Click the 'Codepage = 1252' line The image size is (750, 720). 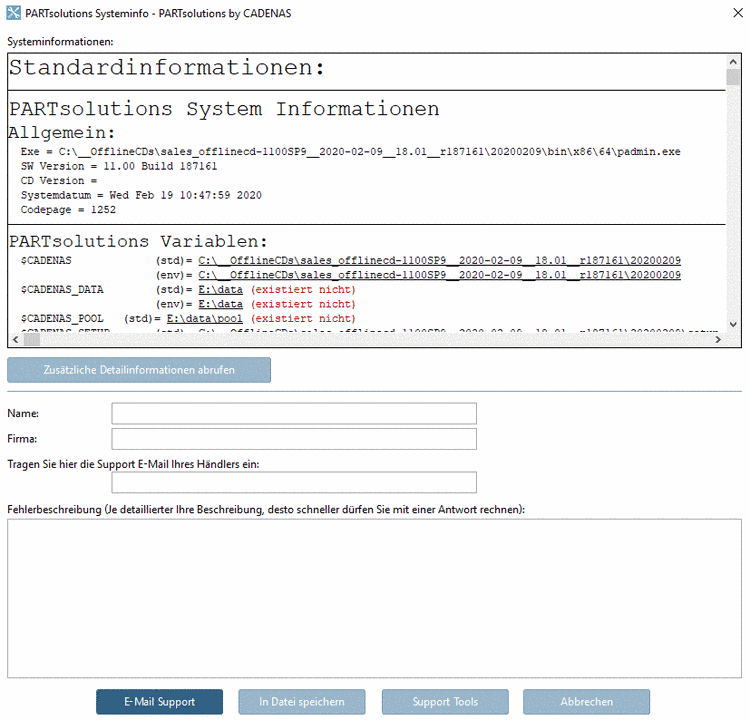(x=68, y=210)
